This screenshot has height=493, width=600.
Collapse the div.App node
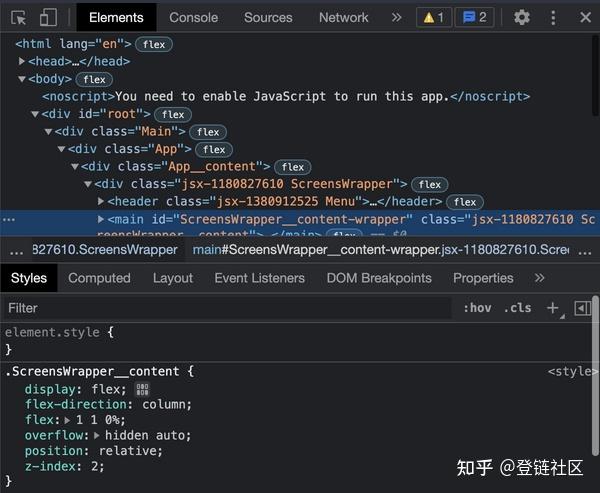coord(62,149)
